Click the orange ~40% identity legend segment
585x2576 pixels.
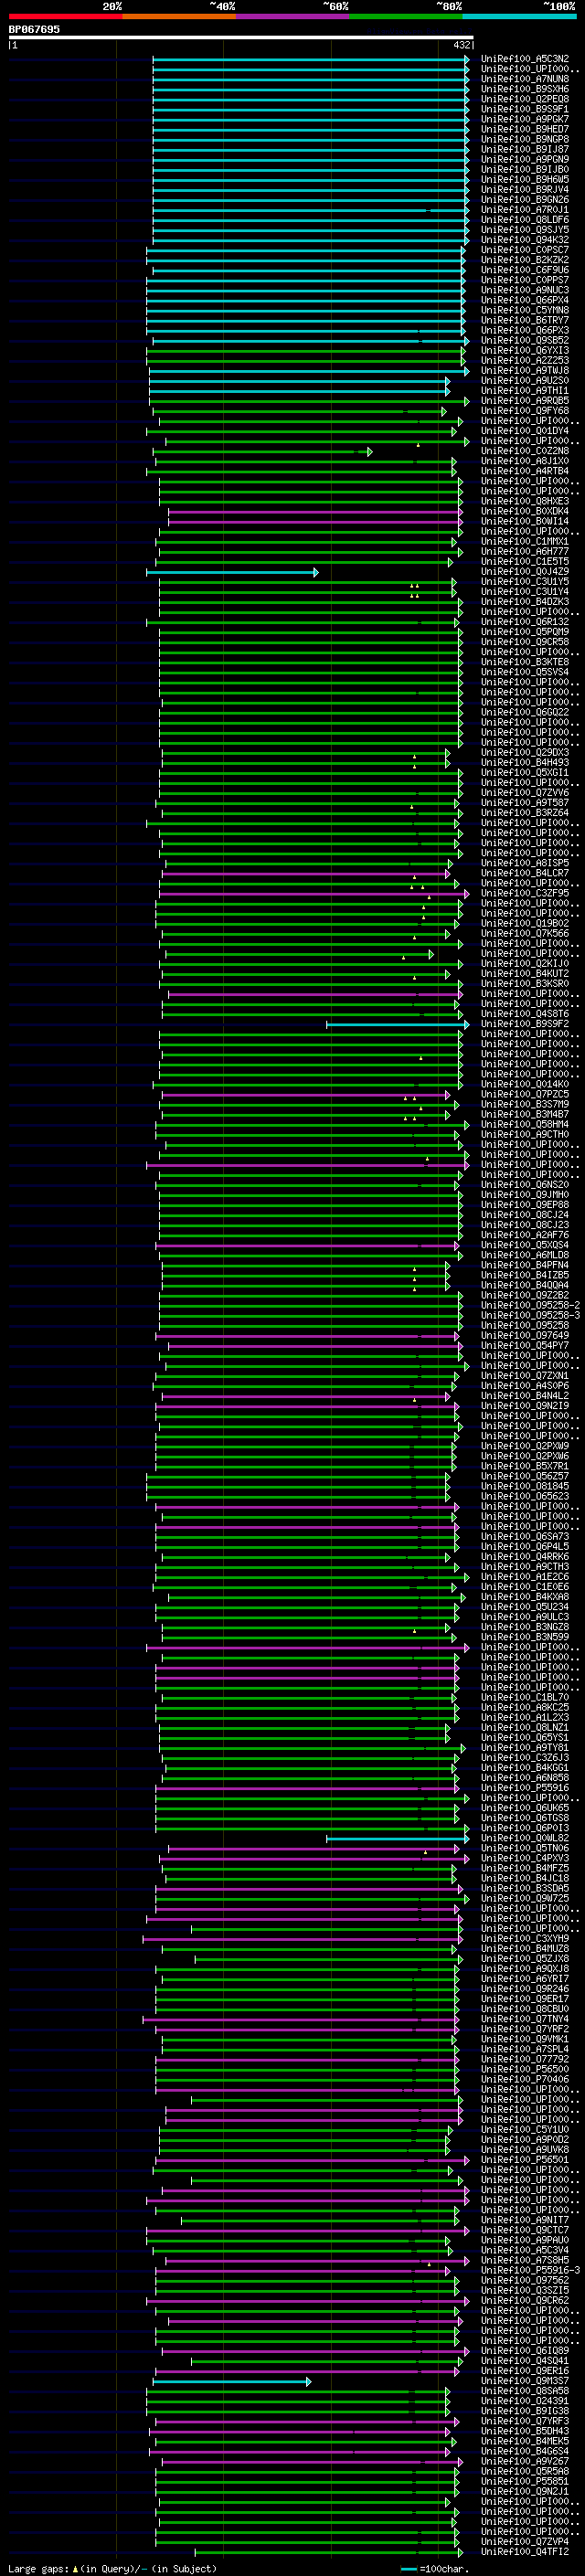pyautogui.click(x=179, y=16)
